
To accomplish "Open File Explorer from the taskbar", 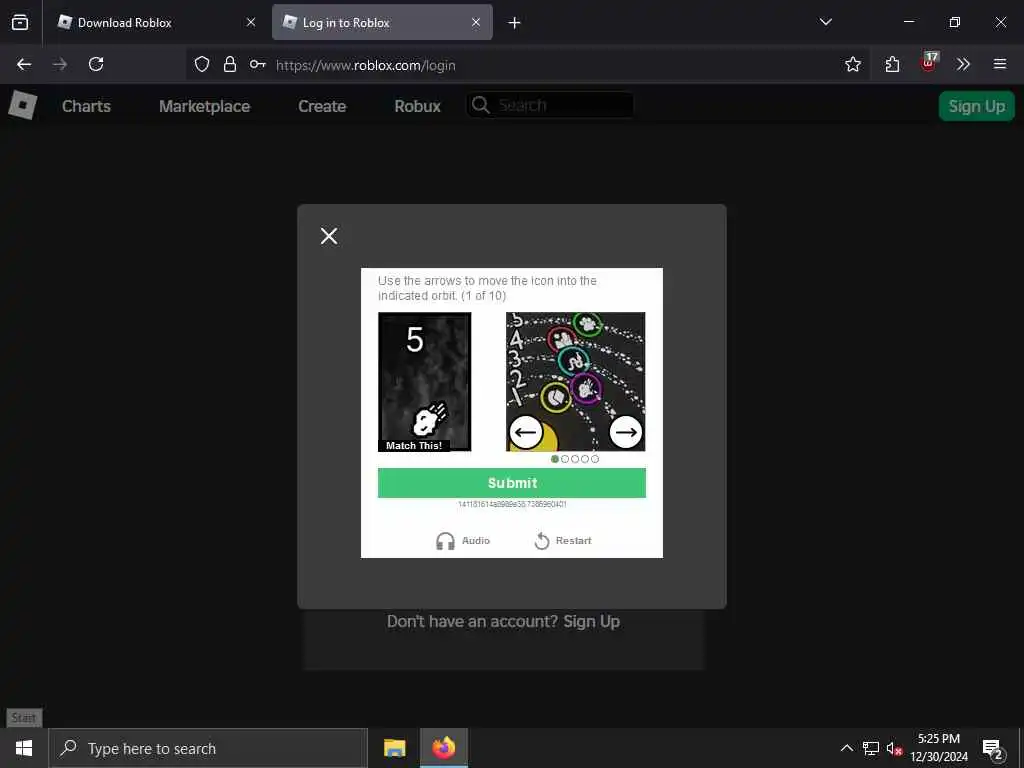I will click(394, 748).
